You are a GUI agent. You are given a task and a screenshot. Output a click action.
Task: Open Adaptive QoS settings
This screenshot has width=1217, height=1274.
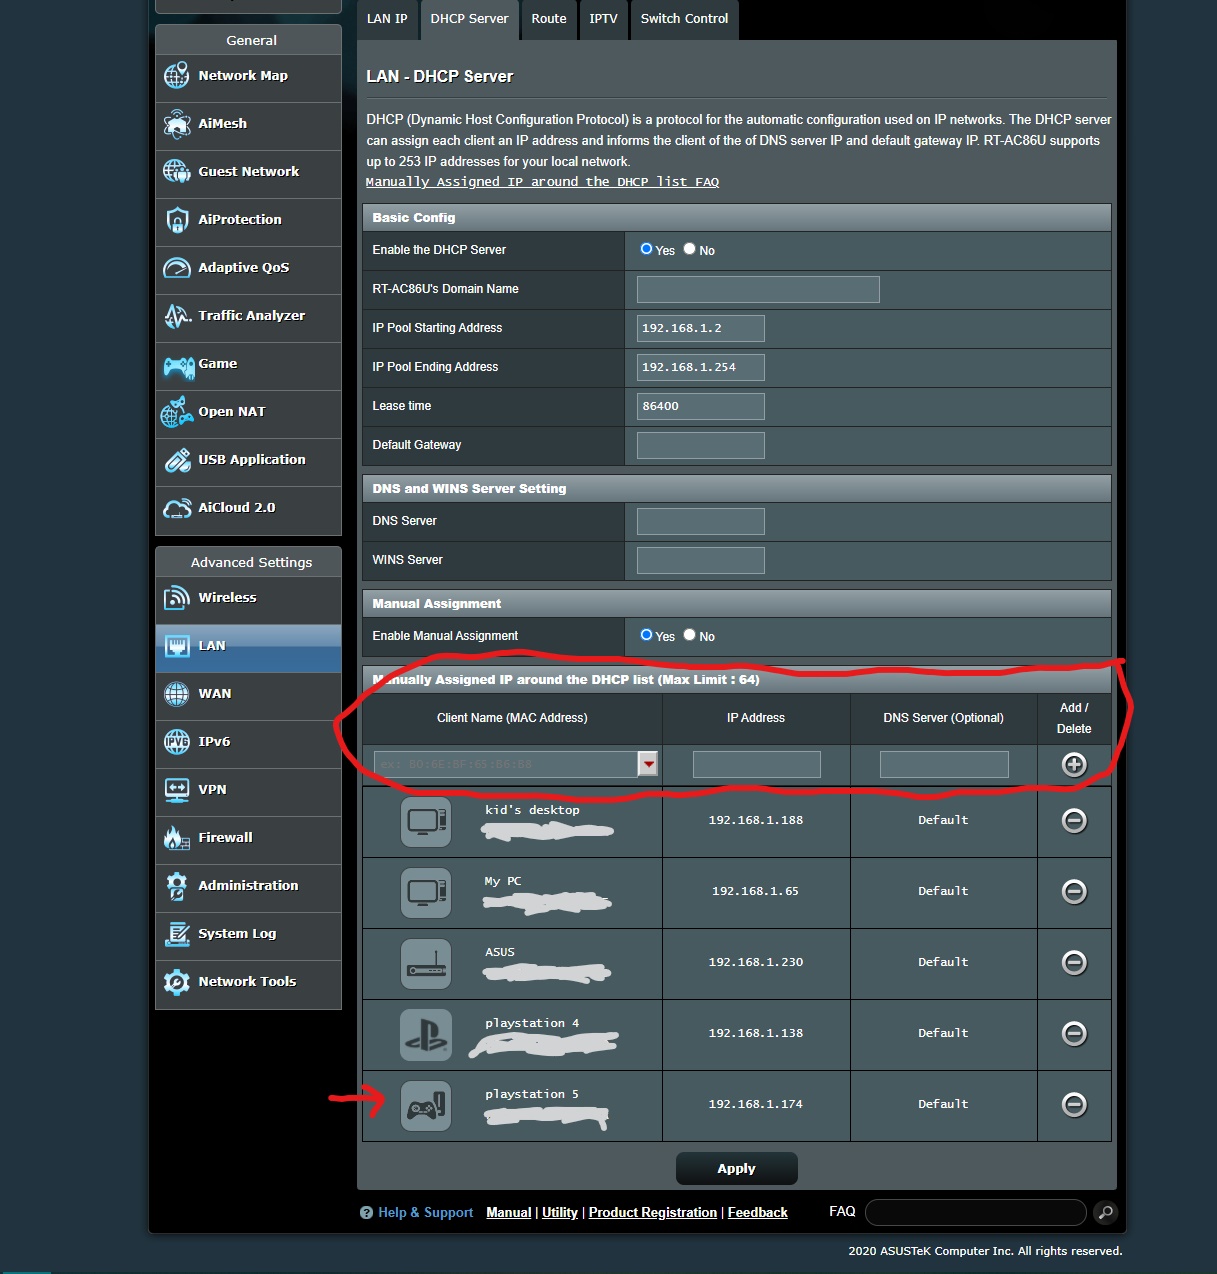pyautogui.click(x=248, y=268)
